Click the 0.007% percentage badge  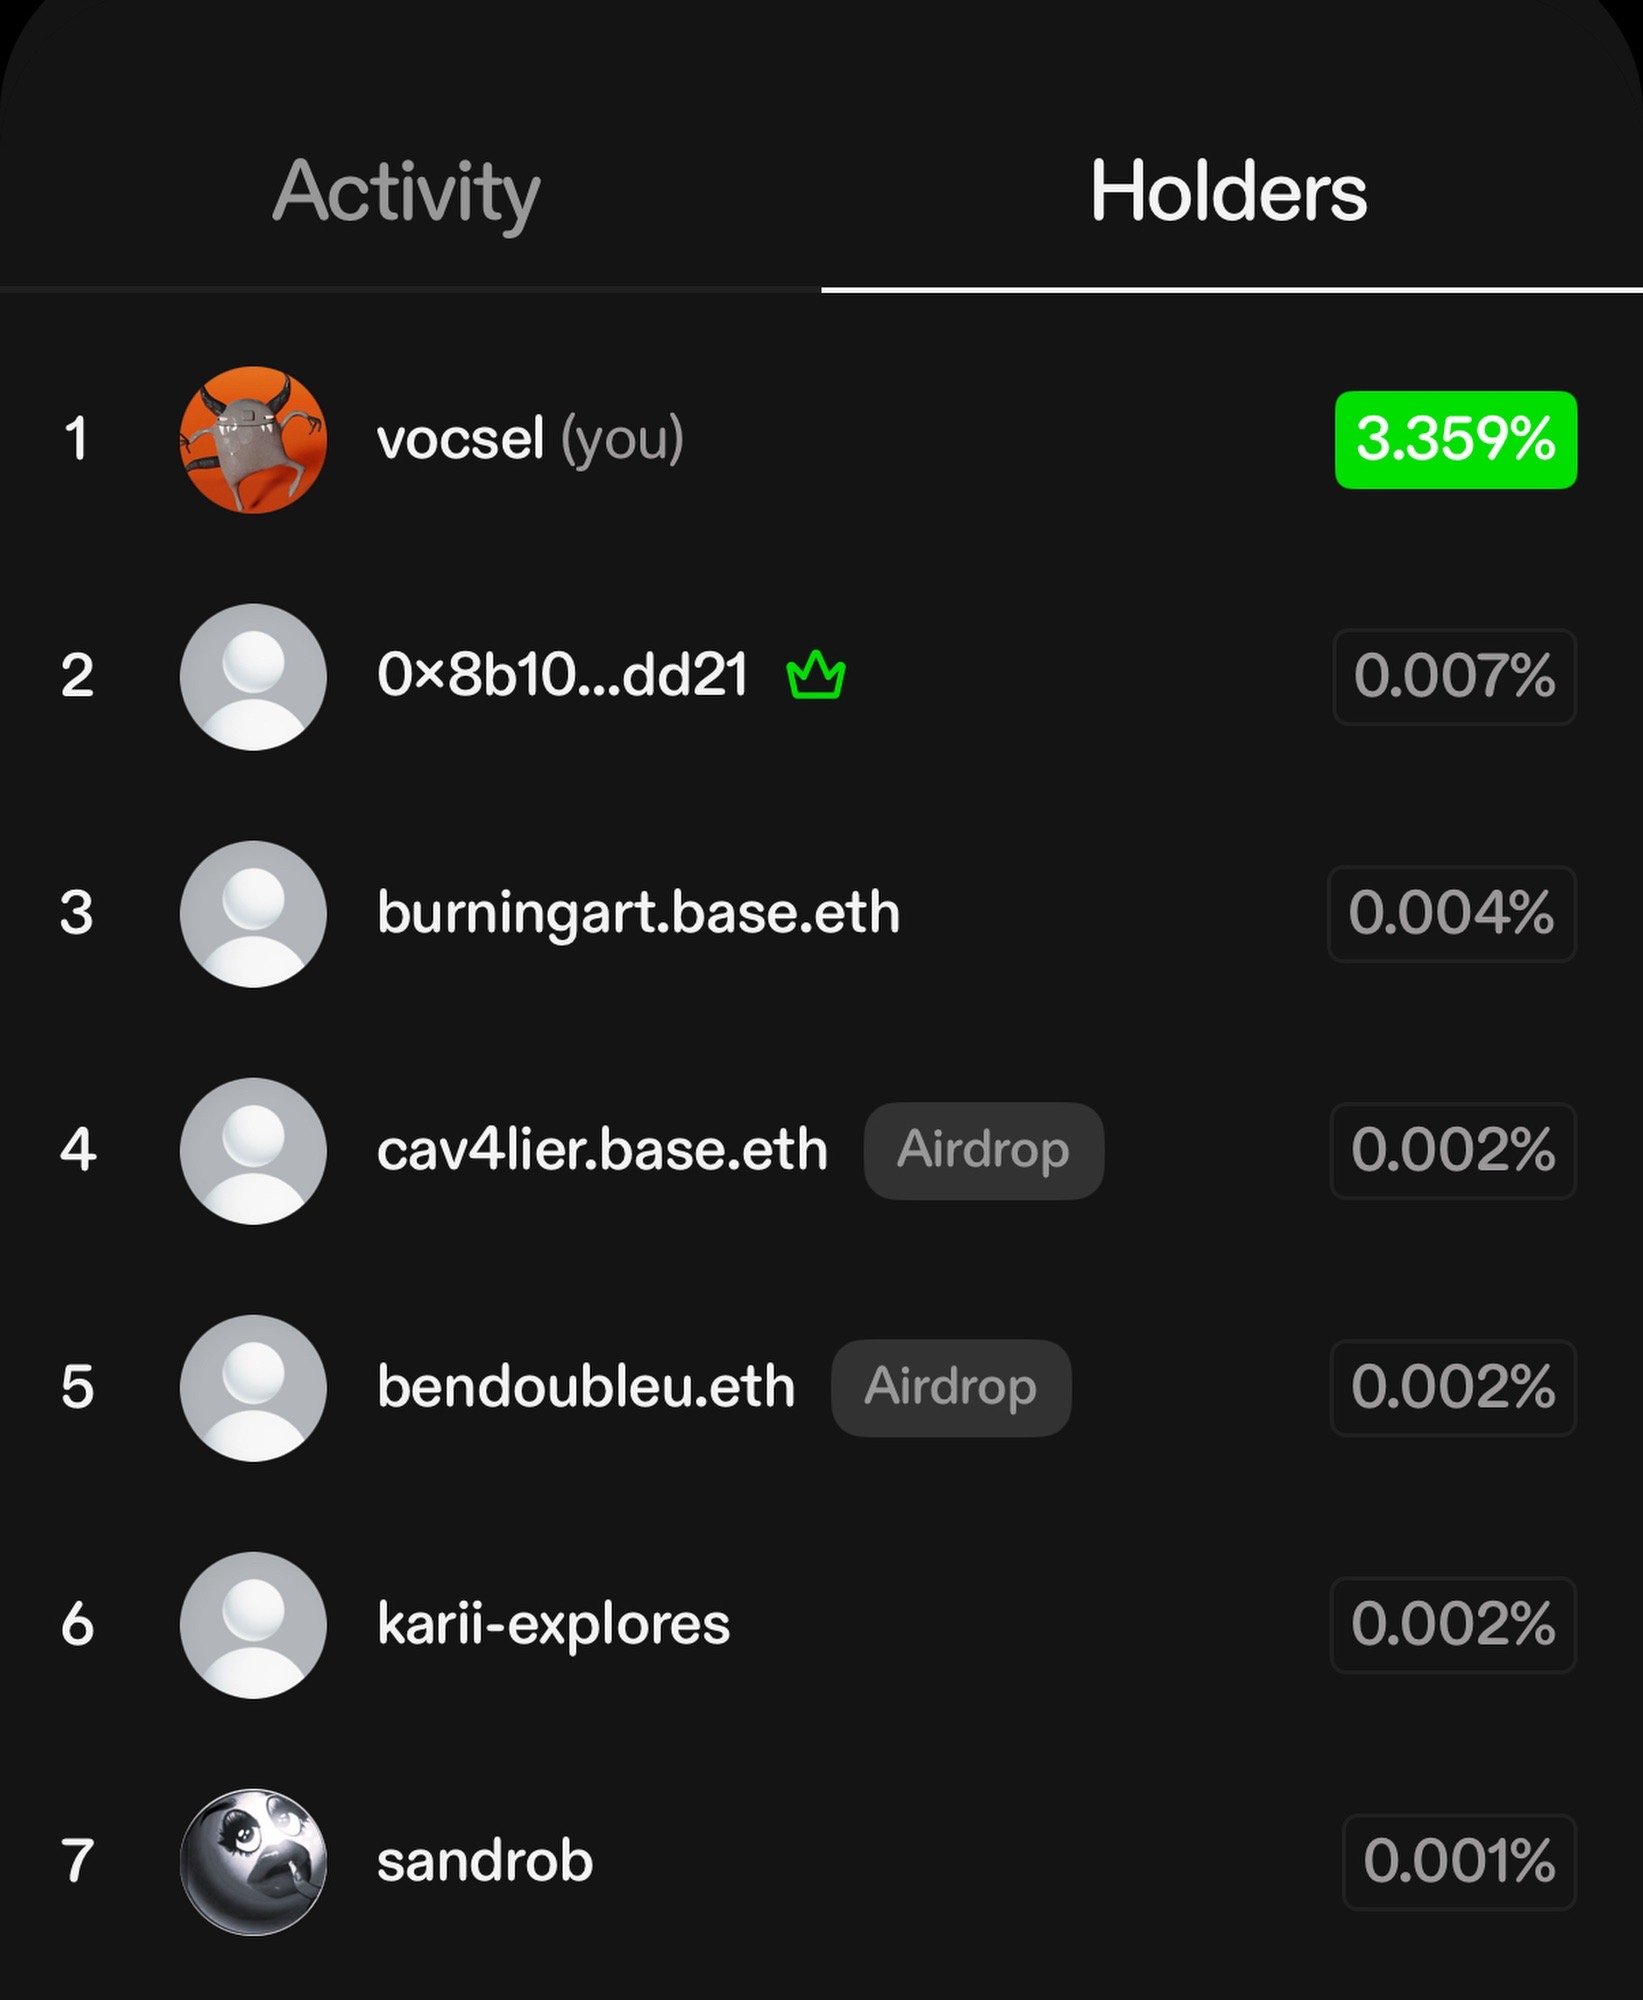(1454, 676)
